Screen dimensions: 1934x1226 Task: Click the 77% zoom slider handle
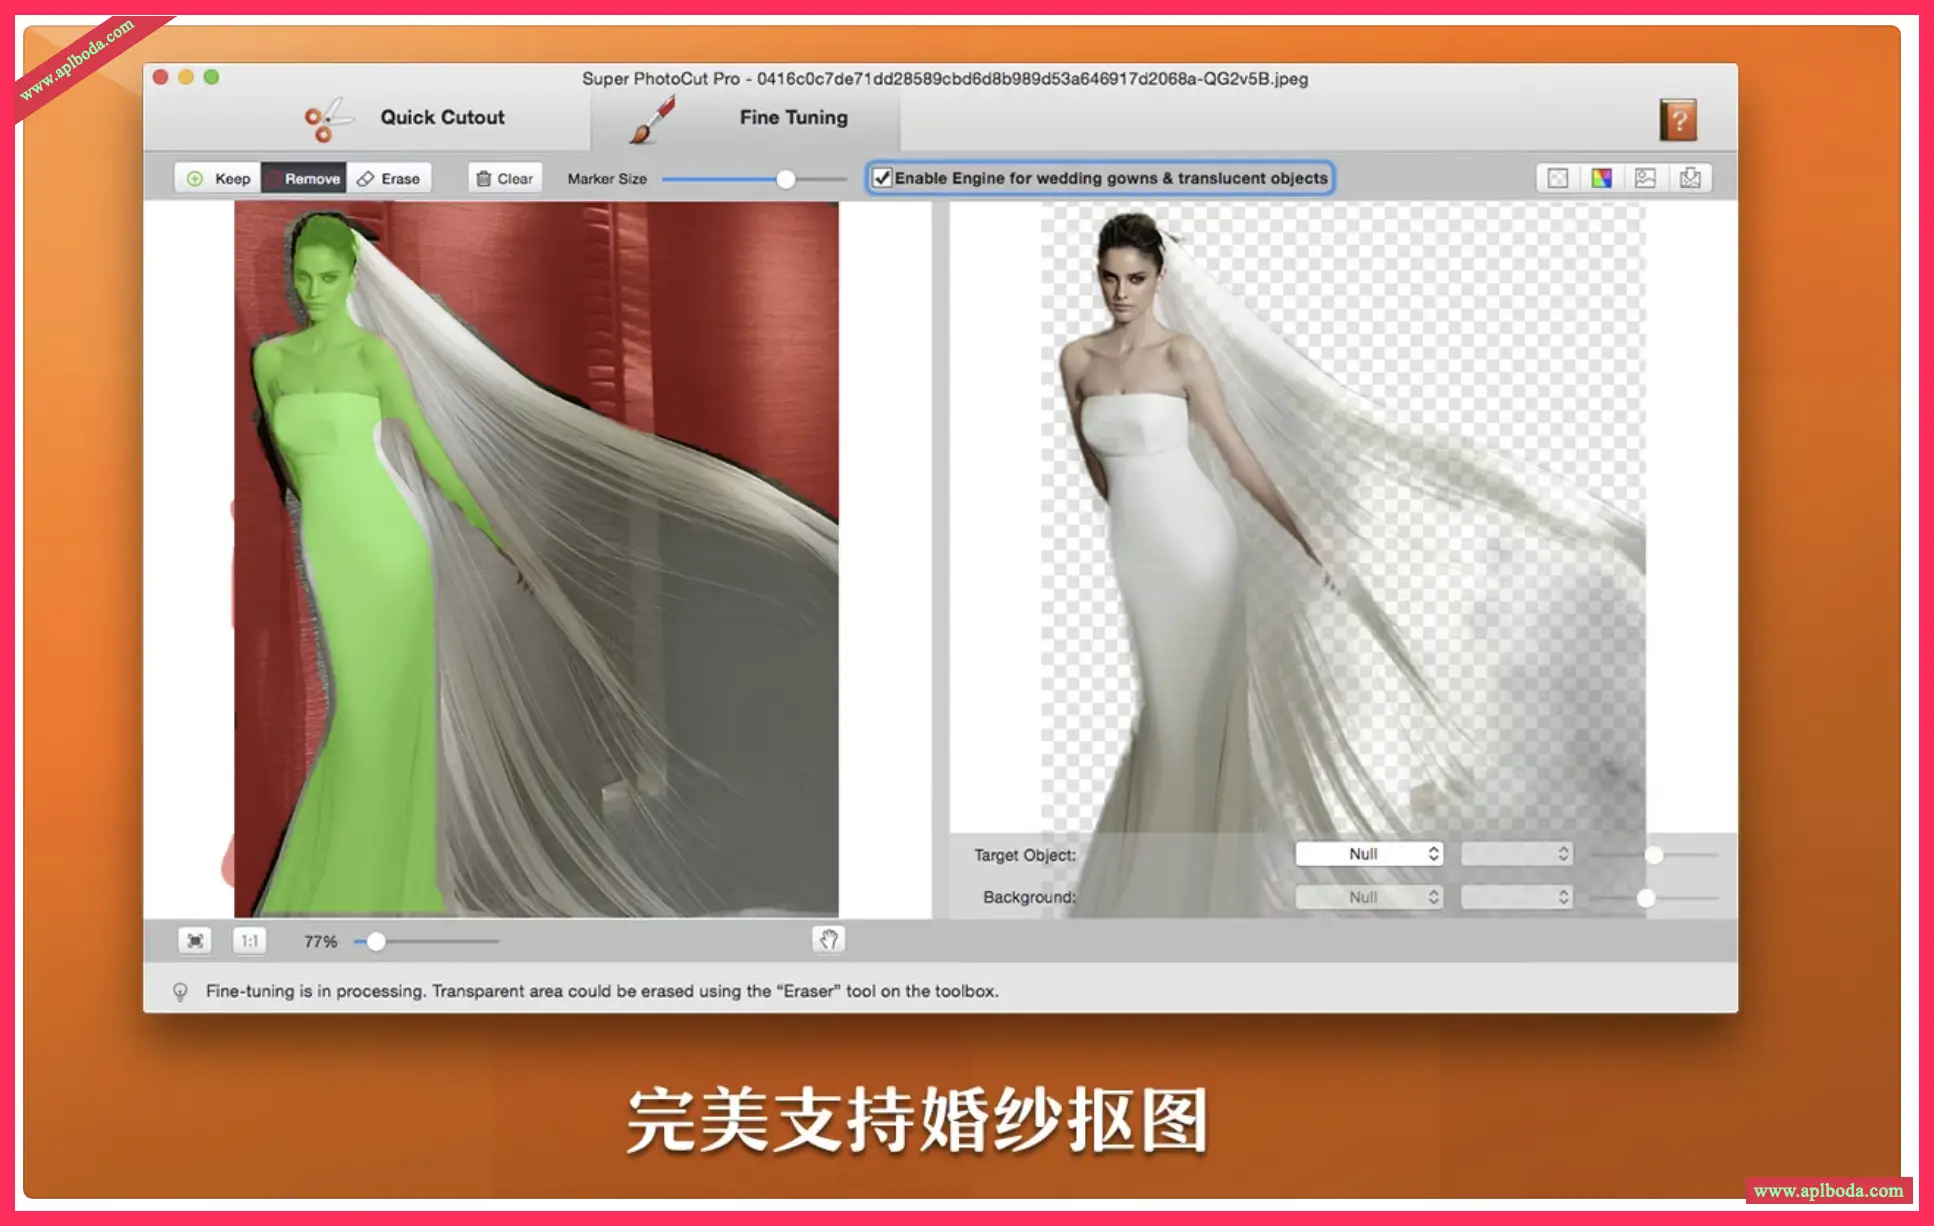pos(376,941)
